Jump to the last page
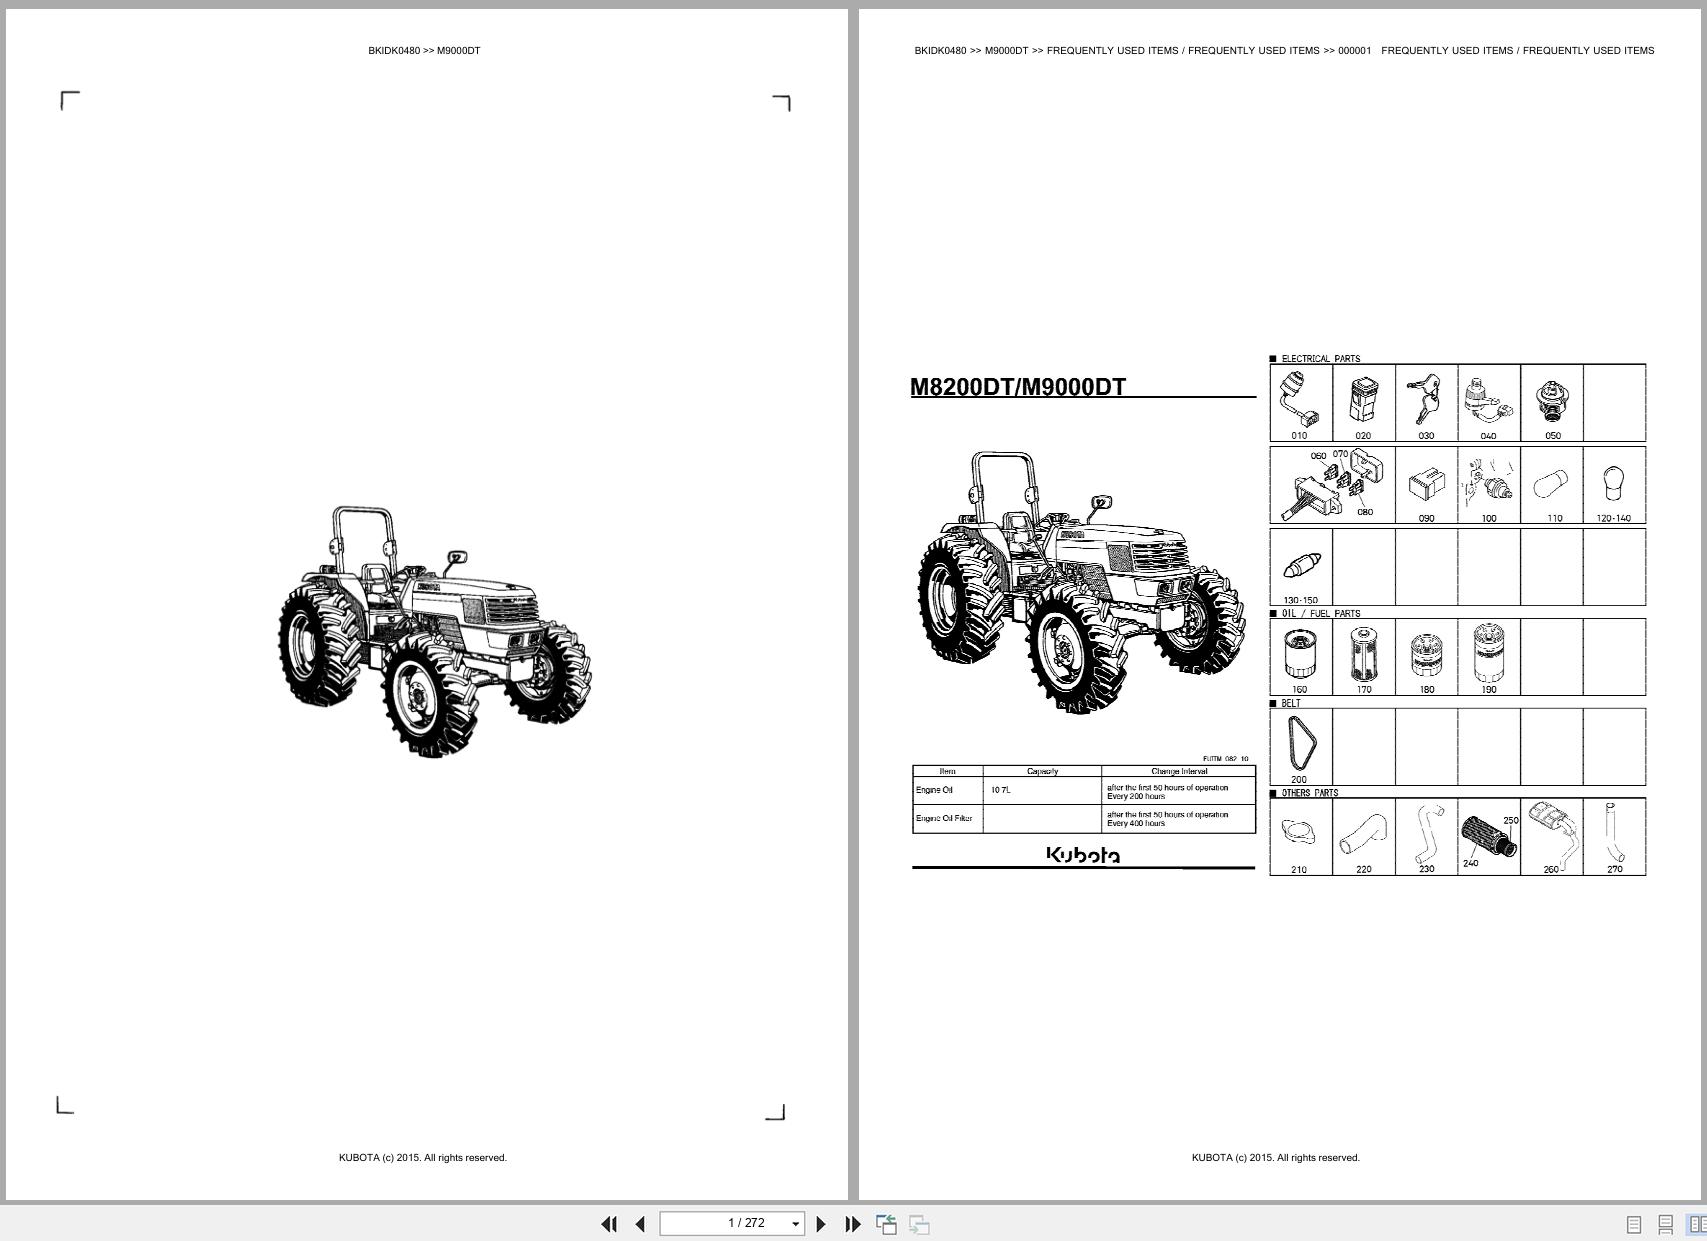The image size is (1707, 1241). tap(852, 1223)
